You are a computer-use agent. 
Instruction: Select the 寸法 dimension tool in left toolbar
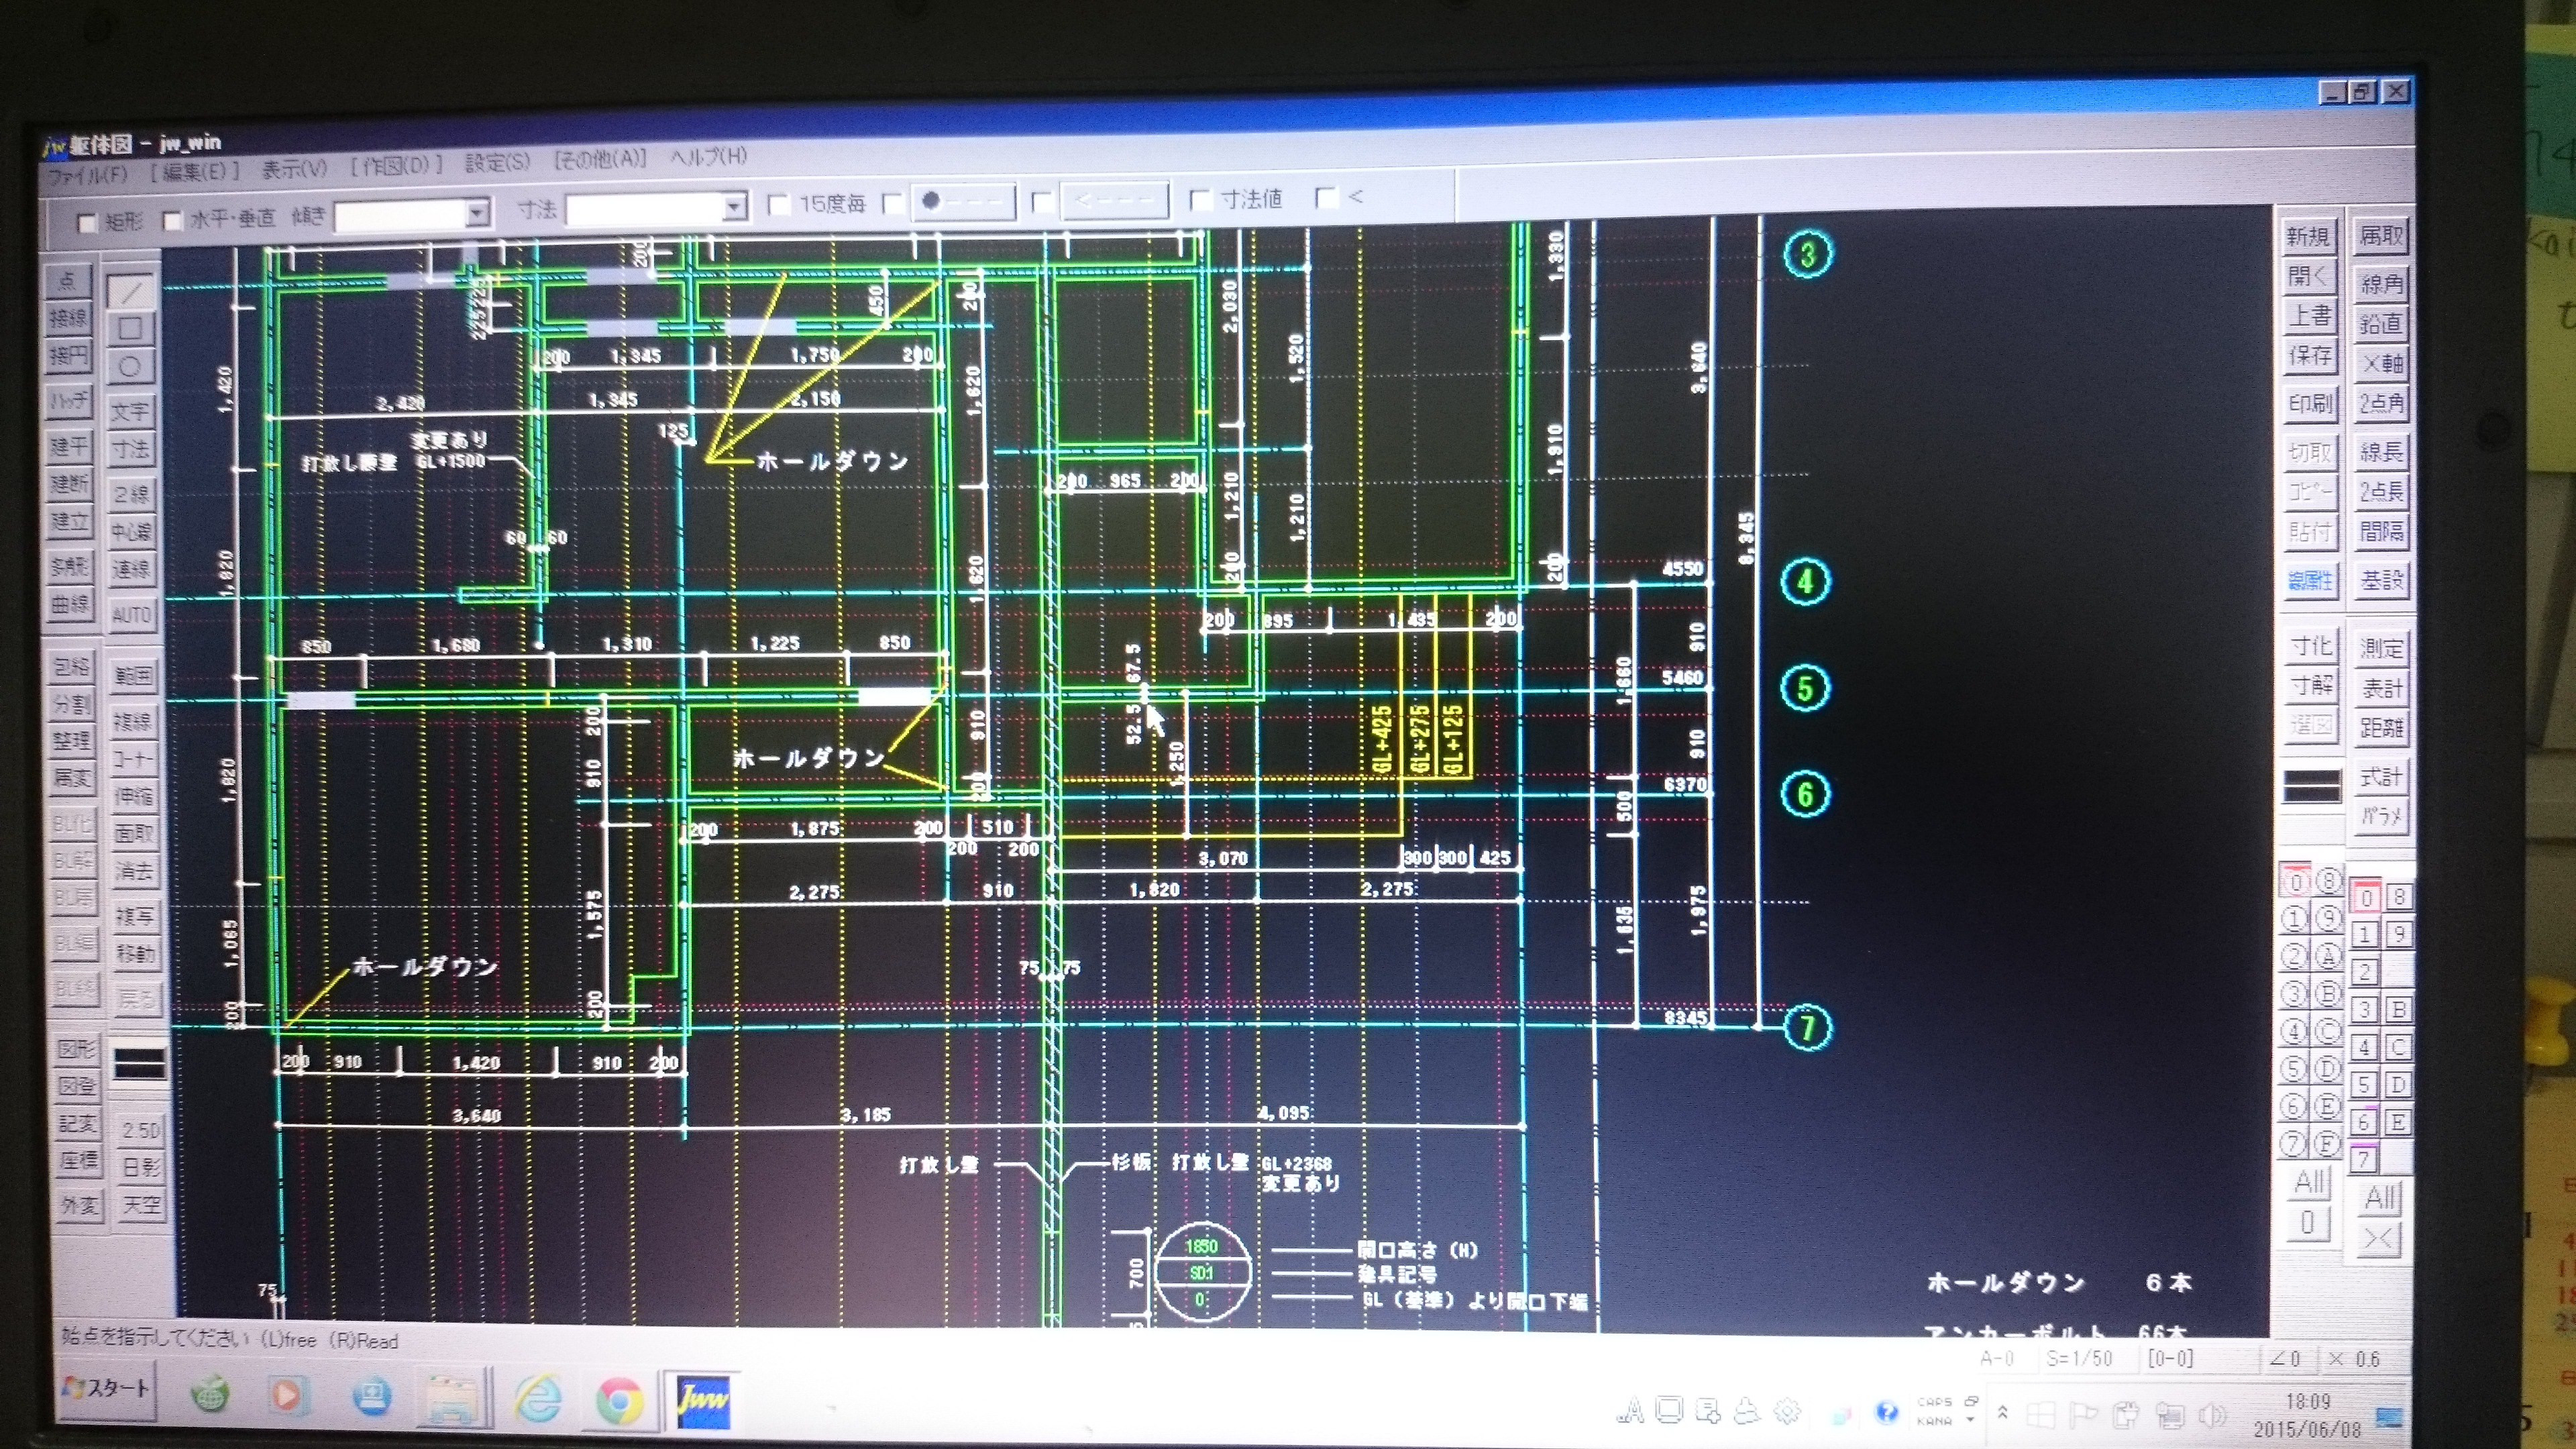(131, 449)
